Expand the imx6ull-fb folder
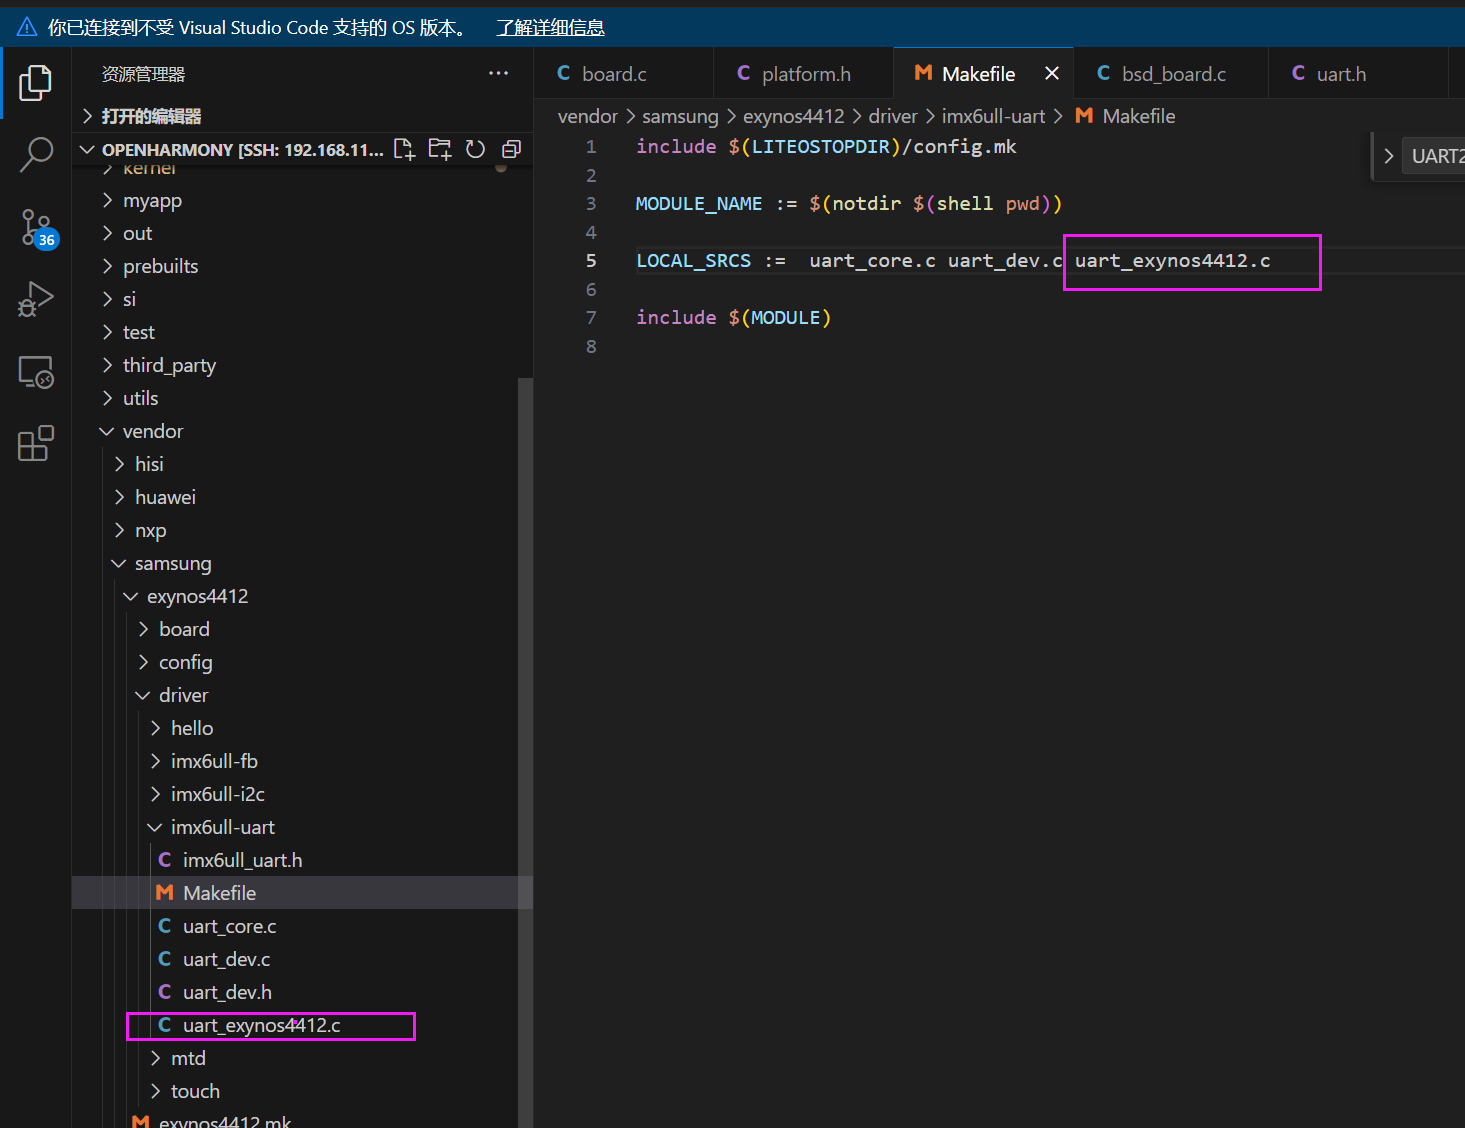This screenshot has width=1465, height=1128. click(302, 761)
